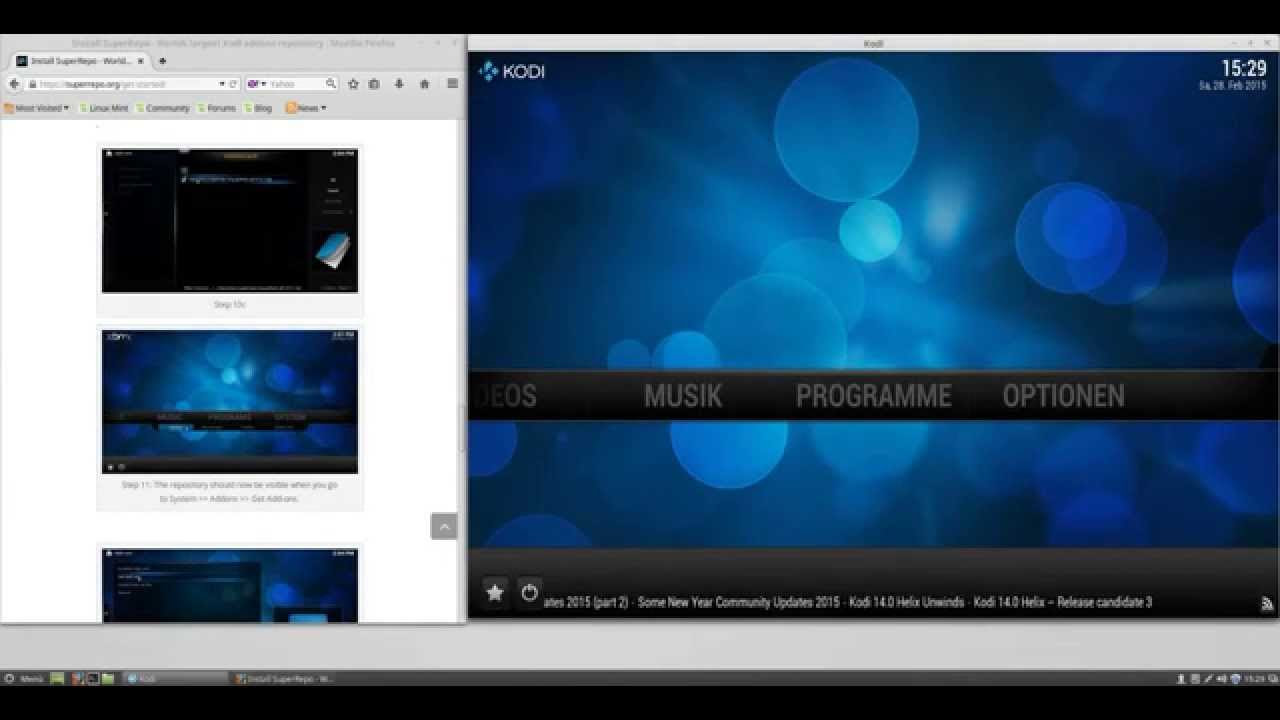Viewport: 1280px width, 720px height.
Task: Go to Firefox home page icon
Action: [424, 84]
